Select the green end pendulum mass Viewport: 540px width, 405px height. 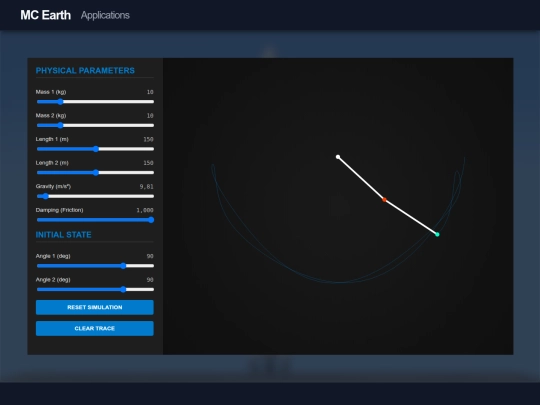(437, 235)
